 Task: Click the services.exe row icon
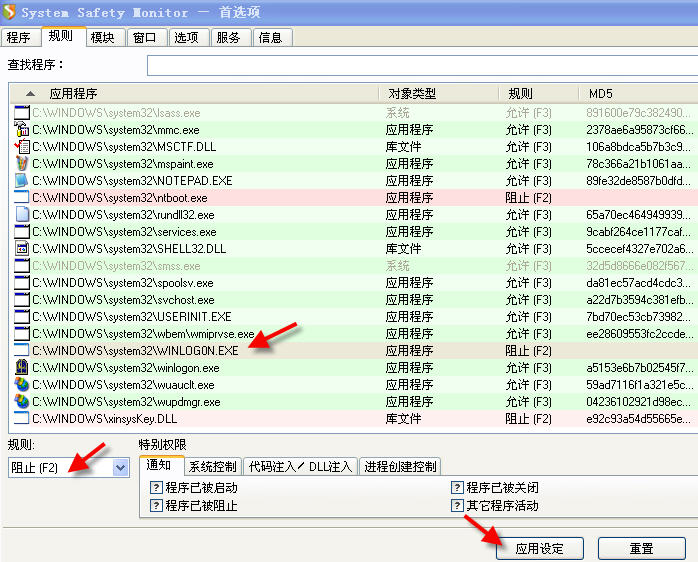pyautogui.click(x=21, y=232)
